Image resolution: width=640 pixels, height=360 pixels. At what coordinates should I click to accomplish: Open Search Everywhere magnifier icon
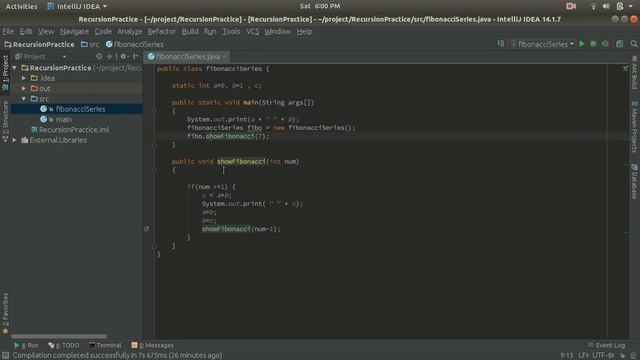click(633, 44)
